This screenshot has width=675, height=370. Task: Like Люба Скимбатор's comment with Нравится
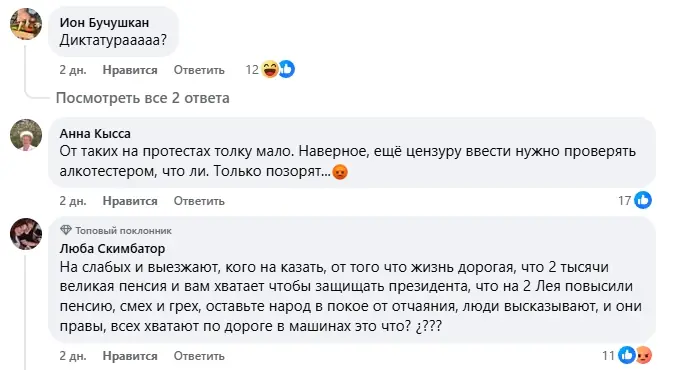tap(130, 356)
